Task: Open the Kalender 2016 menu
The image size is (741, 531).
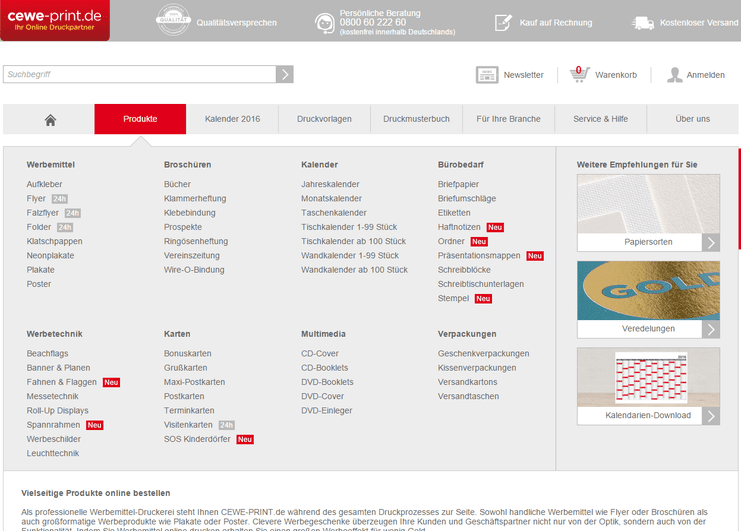Action: pyautogui.click(x=232, y=119)
